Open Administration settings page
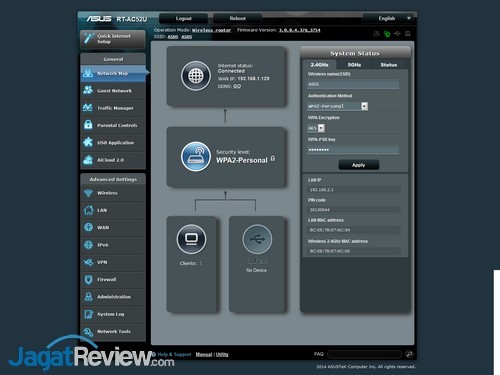This screenshot has height=375, width=500. pyautogui.click(x=113, y=297)
